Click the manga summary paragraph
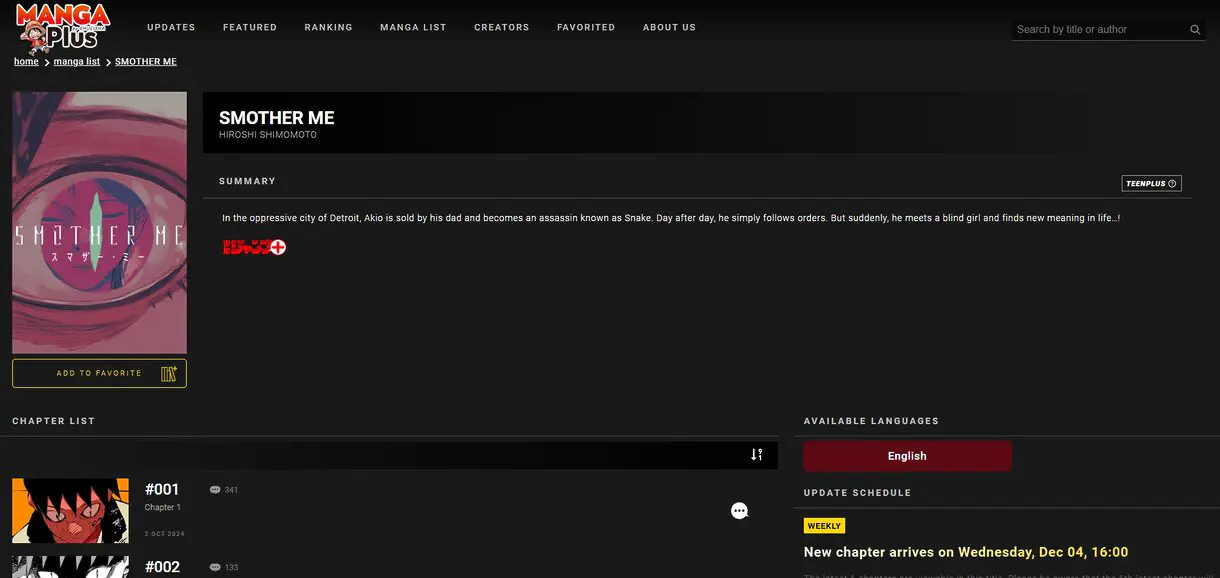The image size is (1220, 578). pyautogui.click(x=671, y=218)
